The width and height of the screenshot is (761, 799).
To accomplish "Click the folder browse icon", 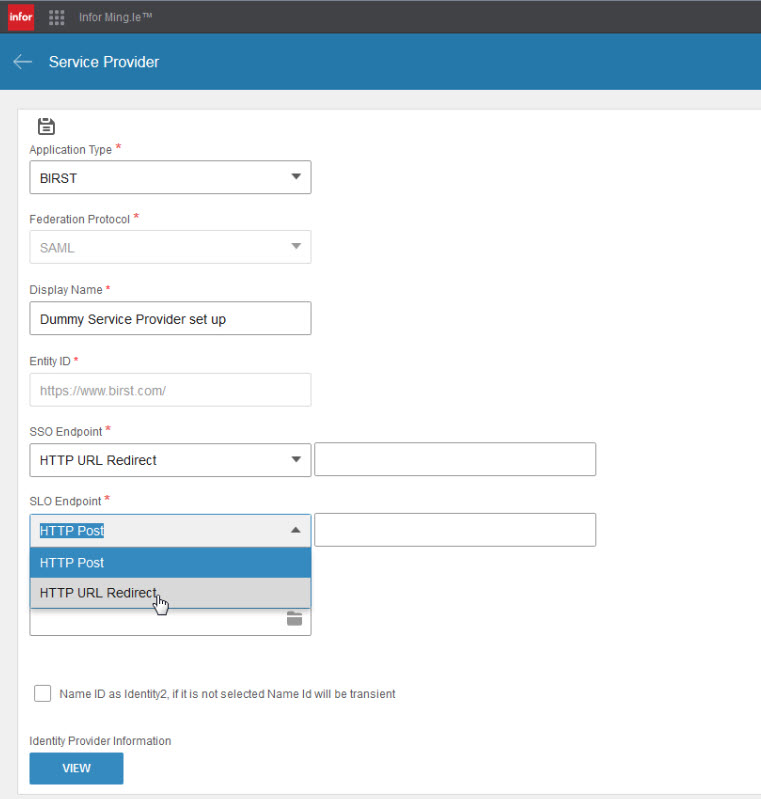I will [294, 619].
